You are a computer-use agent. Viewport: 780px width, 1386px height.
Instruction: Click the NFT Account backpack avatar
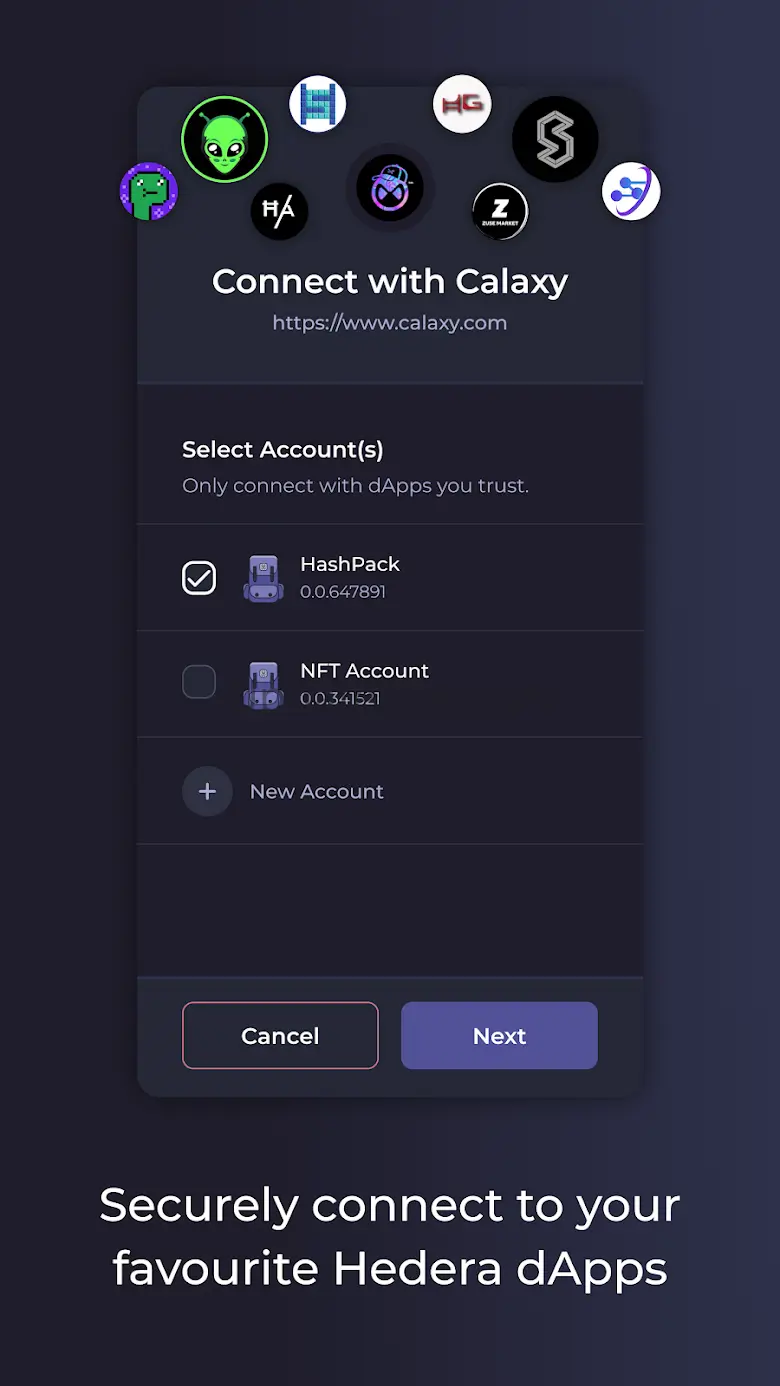click(263, 684)
